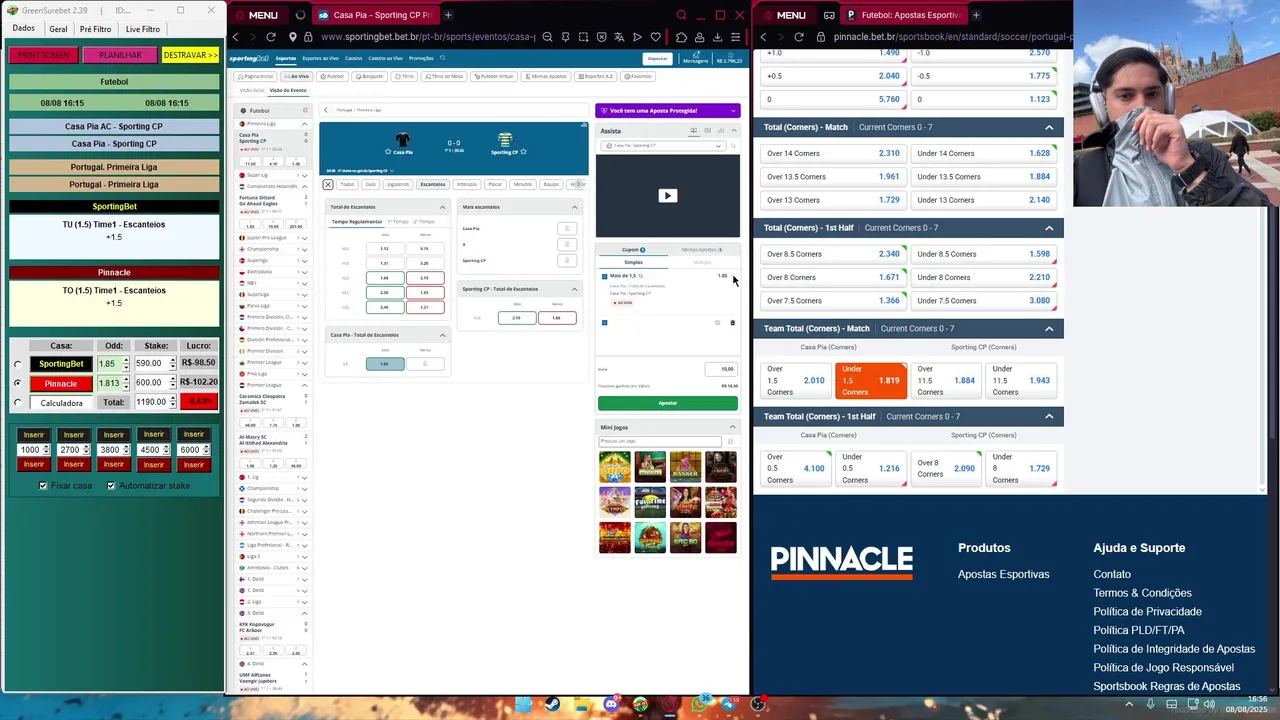Screen dimensions: 1280x720
Task: Play the Assista live video stream
Action: pos(667,195)
